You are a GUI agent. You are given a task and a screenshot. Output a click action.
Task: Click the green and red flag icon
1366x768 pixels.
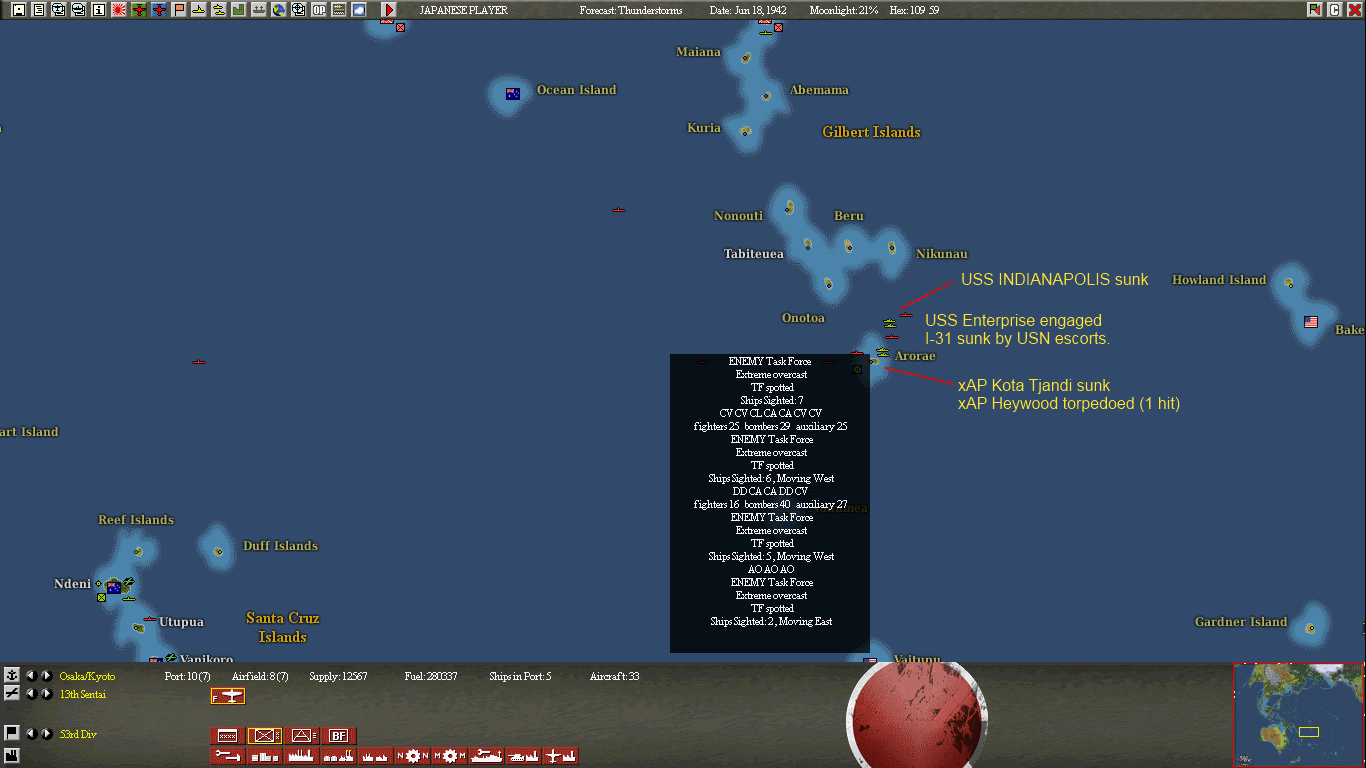point(1314,10)
